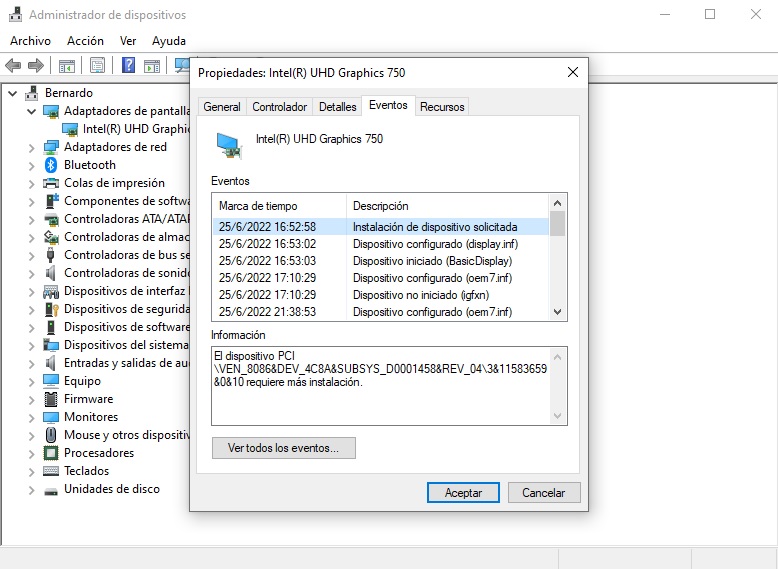Click the Ver todos los eventos button
The width and height of the screenshot is (778, 569).
point(283,448)
